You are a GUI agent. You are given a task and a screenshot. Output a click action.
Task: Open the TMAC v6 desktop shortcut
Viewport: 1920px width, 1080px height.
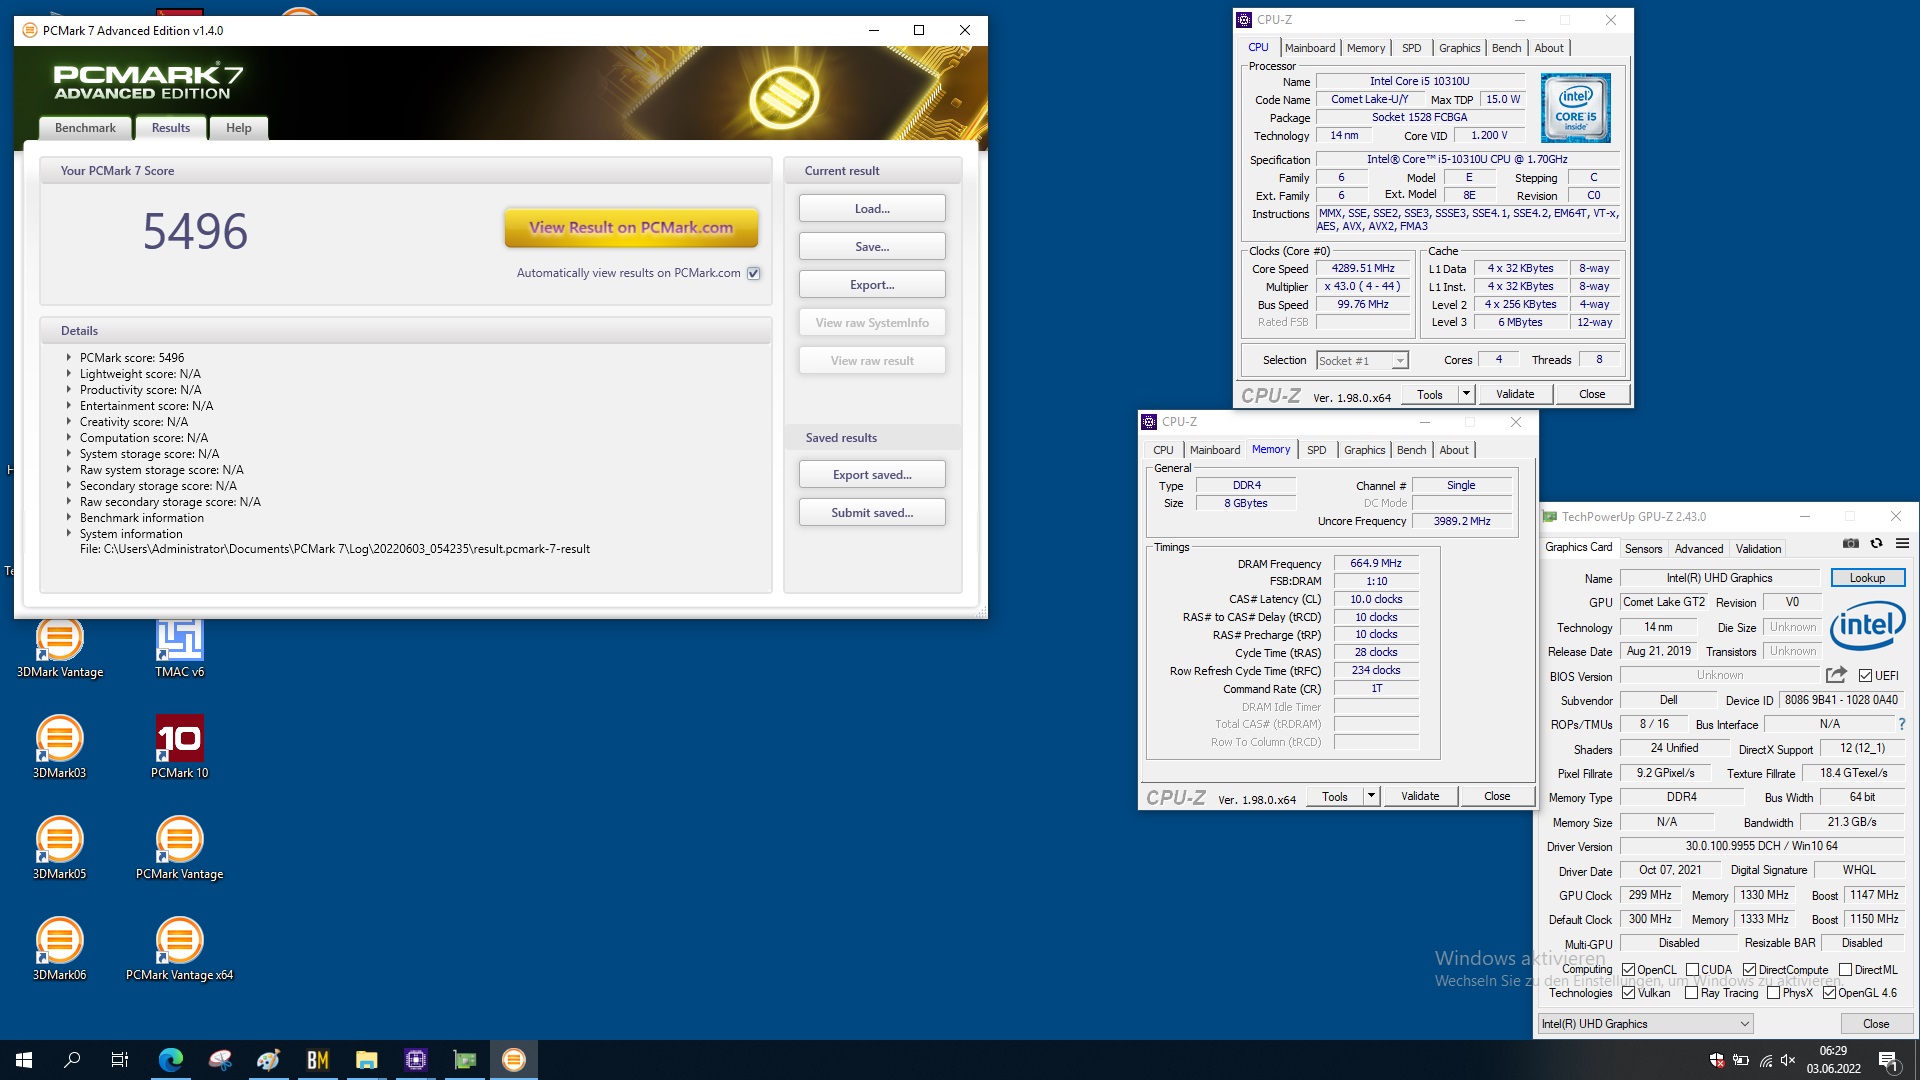[180, 648]
